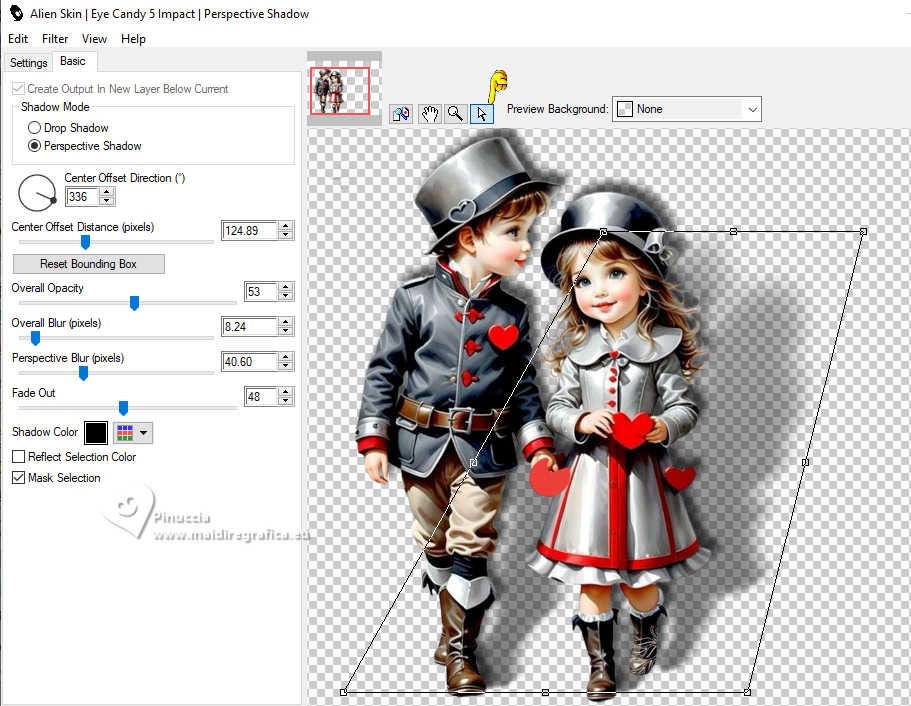Click the Perspective Blur value field

coord(250,361)
